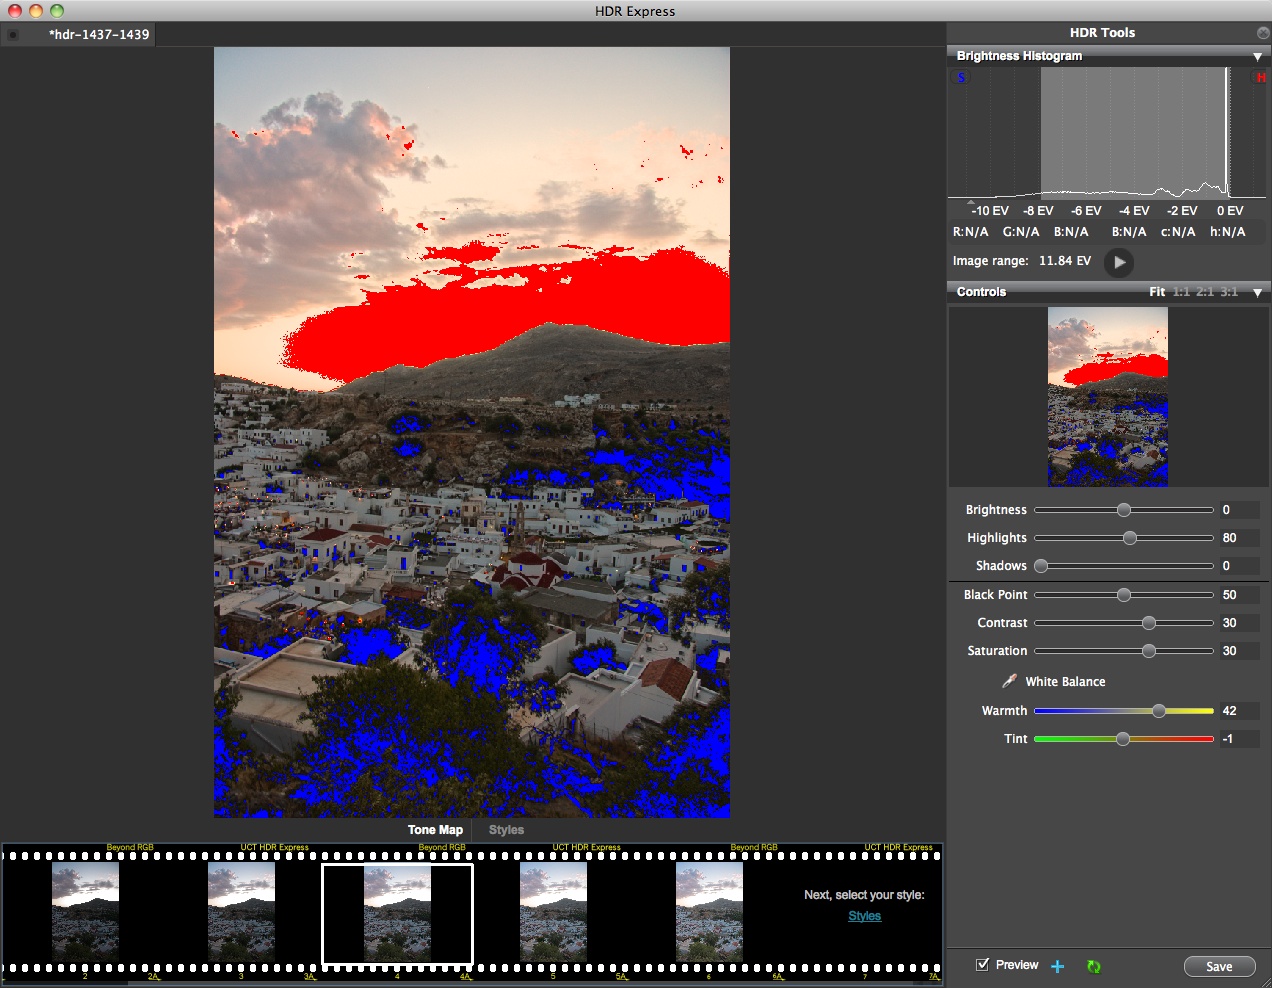Viewport: 1272px width, 988px height.
Task: Select the Tone Map tab
Action: click(x=435, y=830)
